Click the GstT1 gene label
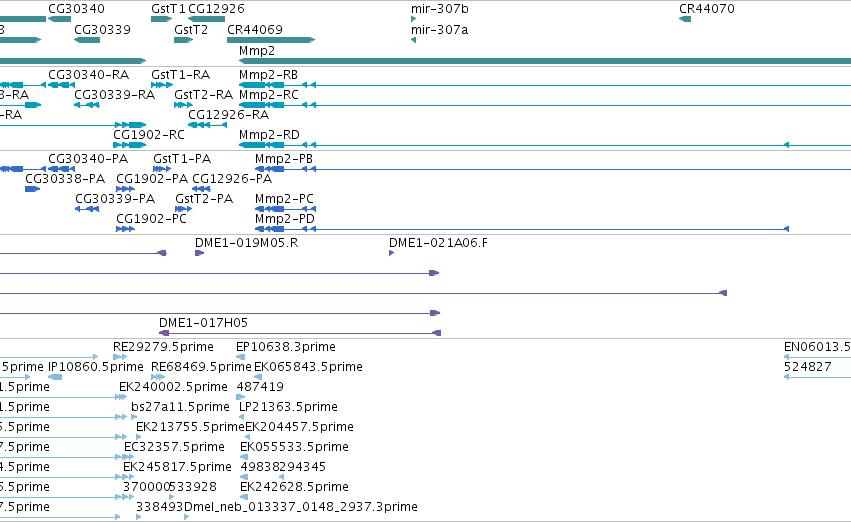Screen dimensions: 851x522 (x=168, y=9)
